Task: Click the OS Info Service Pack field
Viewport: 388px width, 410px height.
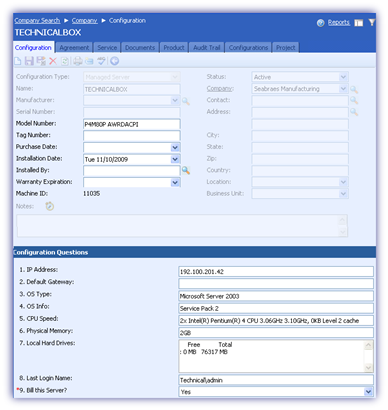Action: 276,308
